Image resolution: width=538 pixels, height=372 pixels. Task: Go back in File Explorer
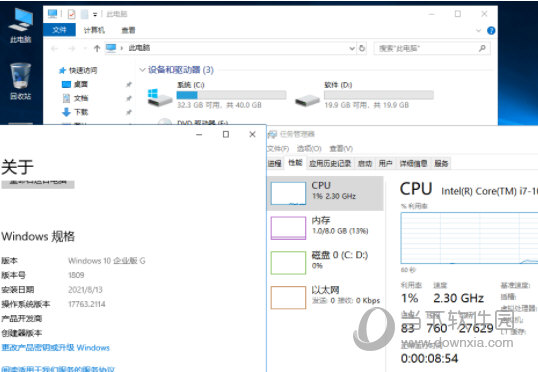[x=54, y=49]
